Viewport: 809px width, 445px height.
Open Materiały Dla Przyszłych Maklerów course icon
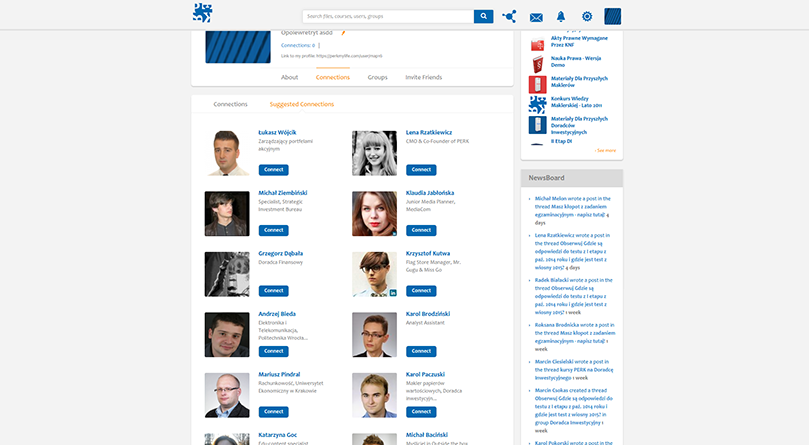pos(537,84)
